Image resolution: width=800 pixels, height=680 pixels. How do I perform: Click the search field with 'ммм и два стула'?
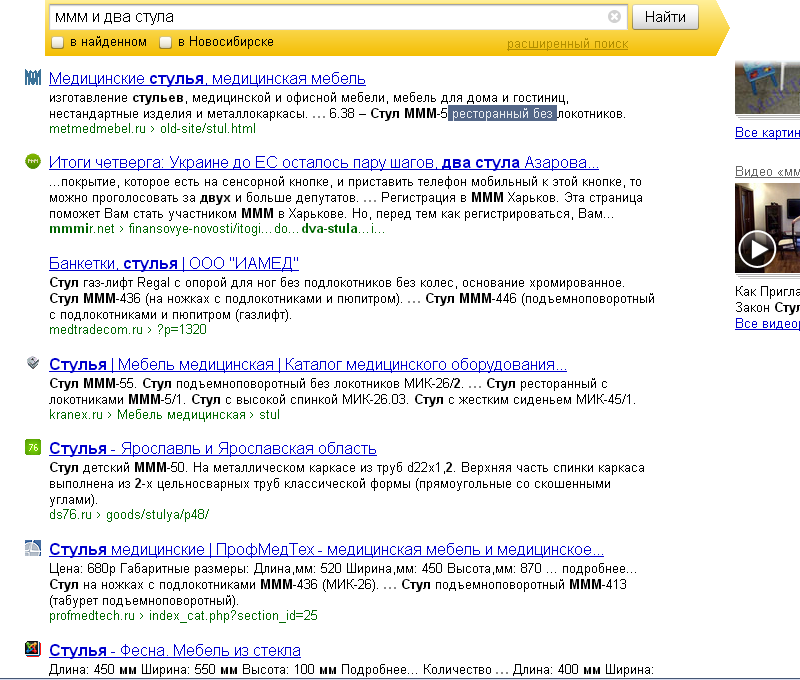point(320,17)
